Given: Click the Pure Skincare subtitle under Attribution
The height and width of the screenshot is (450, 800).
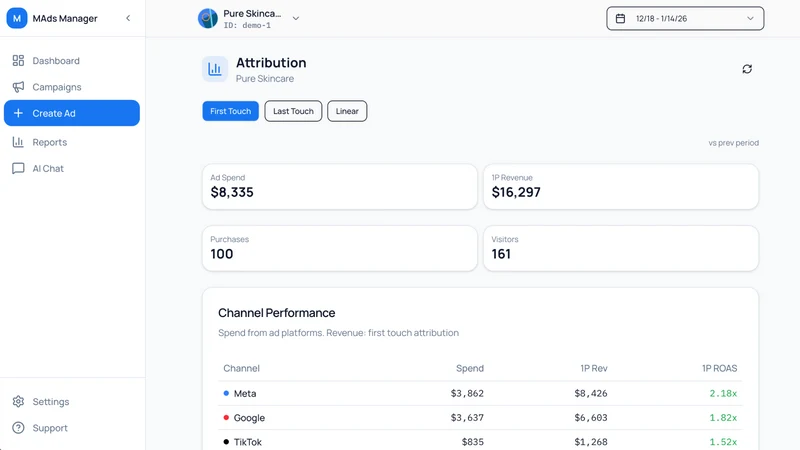Looking at the screenshot, I should (x=265, y=79).
